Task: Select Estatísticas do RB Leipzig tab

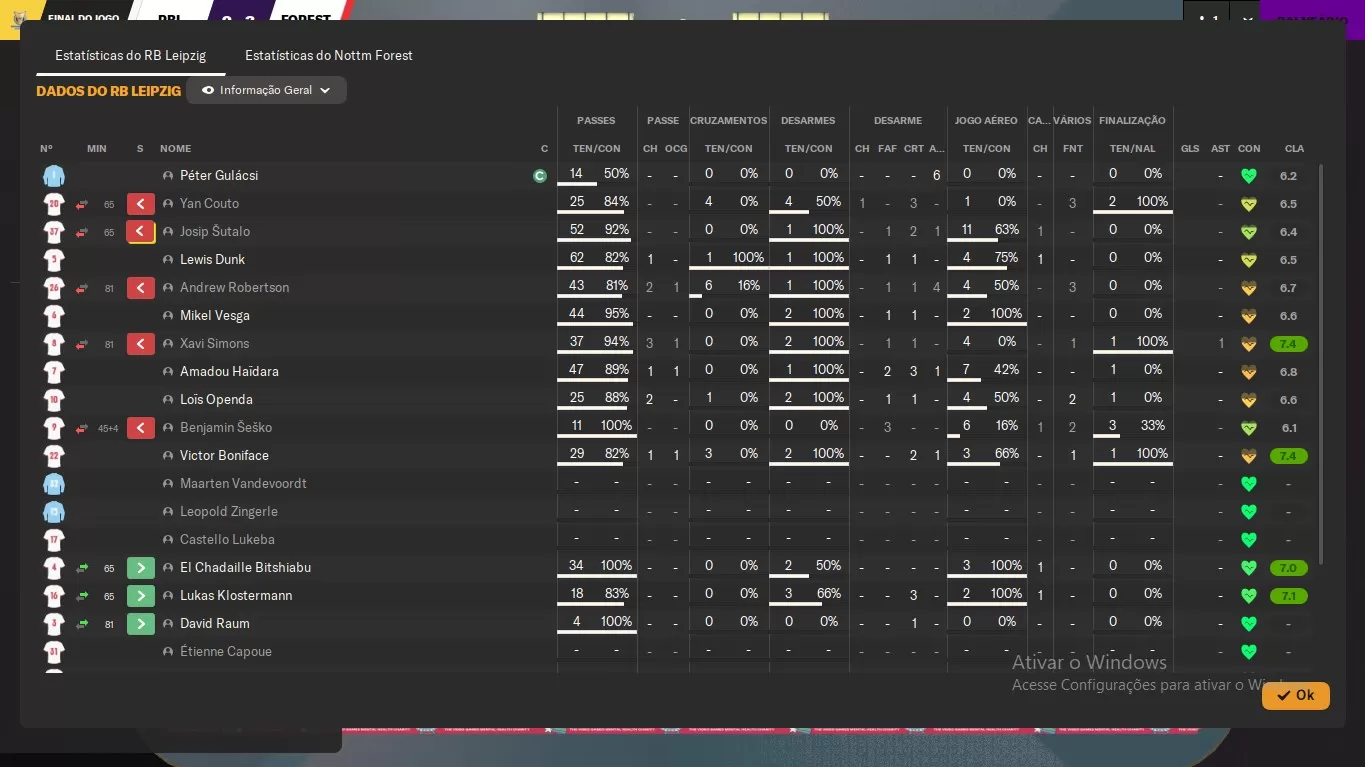Action: pyautogui.click(x=131, y=55)
